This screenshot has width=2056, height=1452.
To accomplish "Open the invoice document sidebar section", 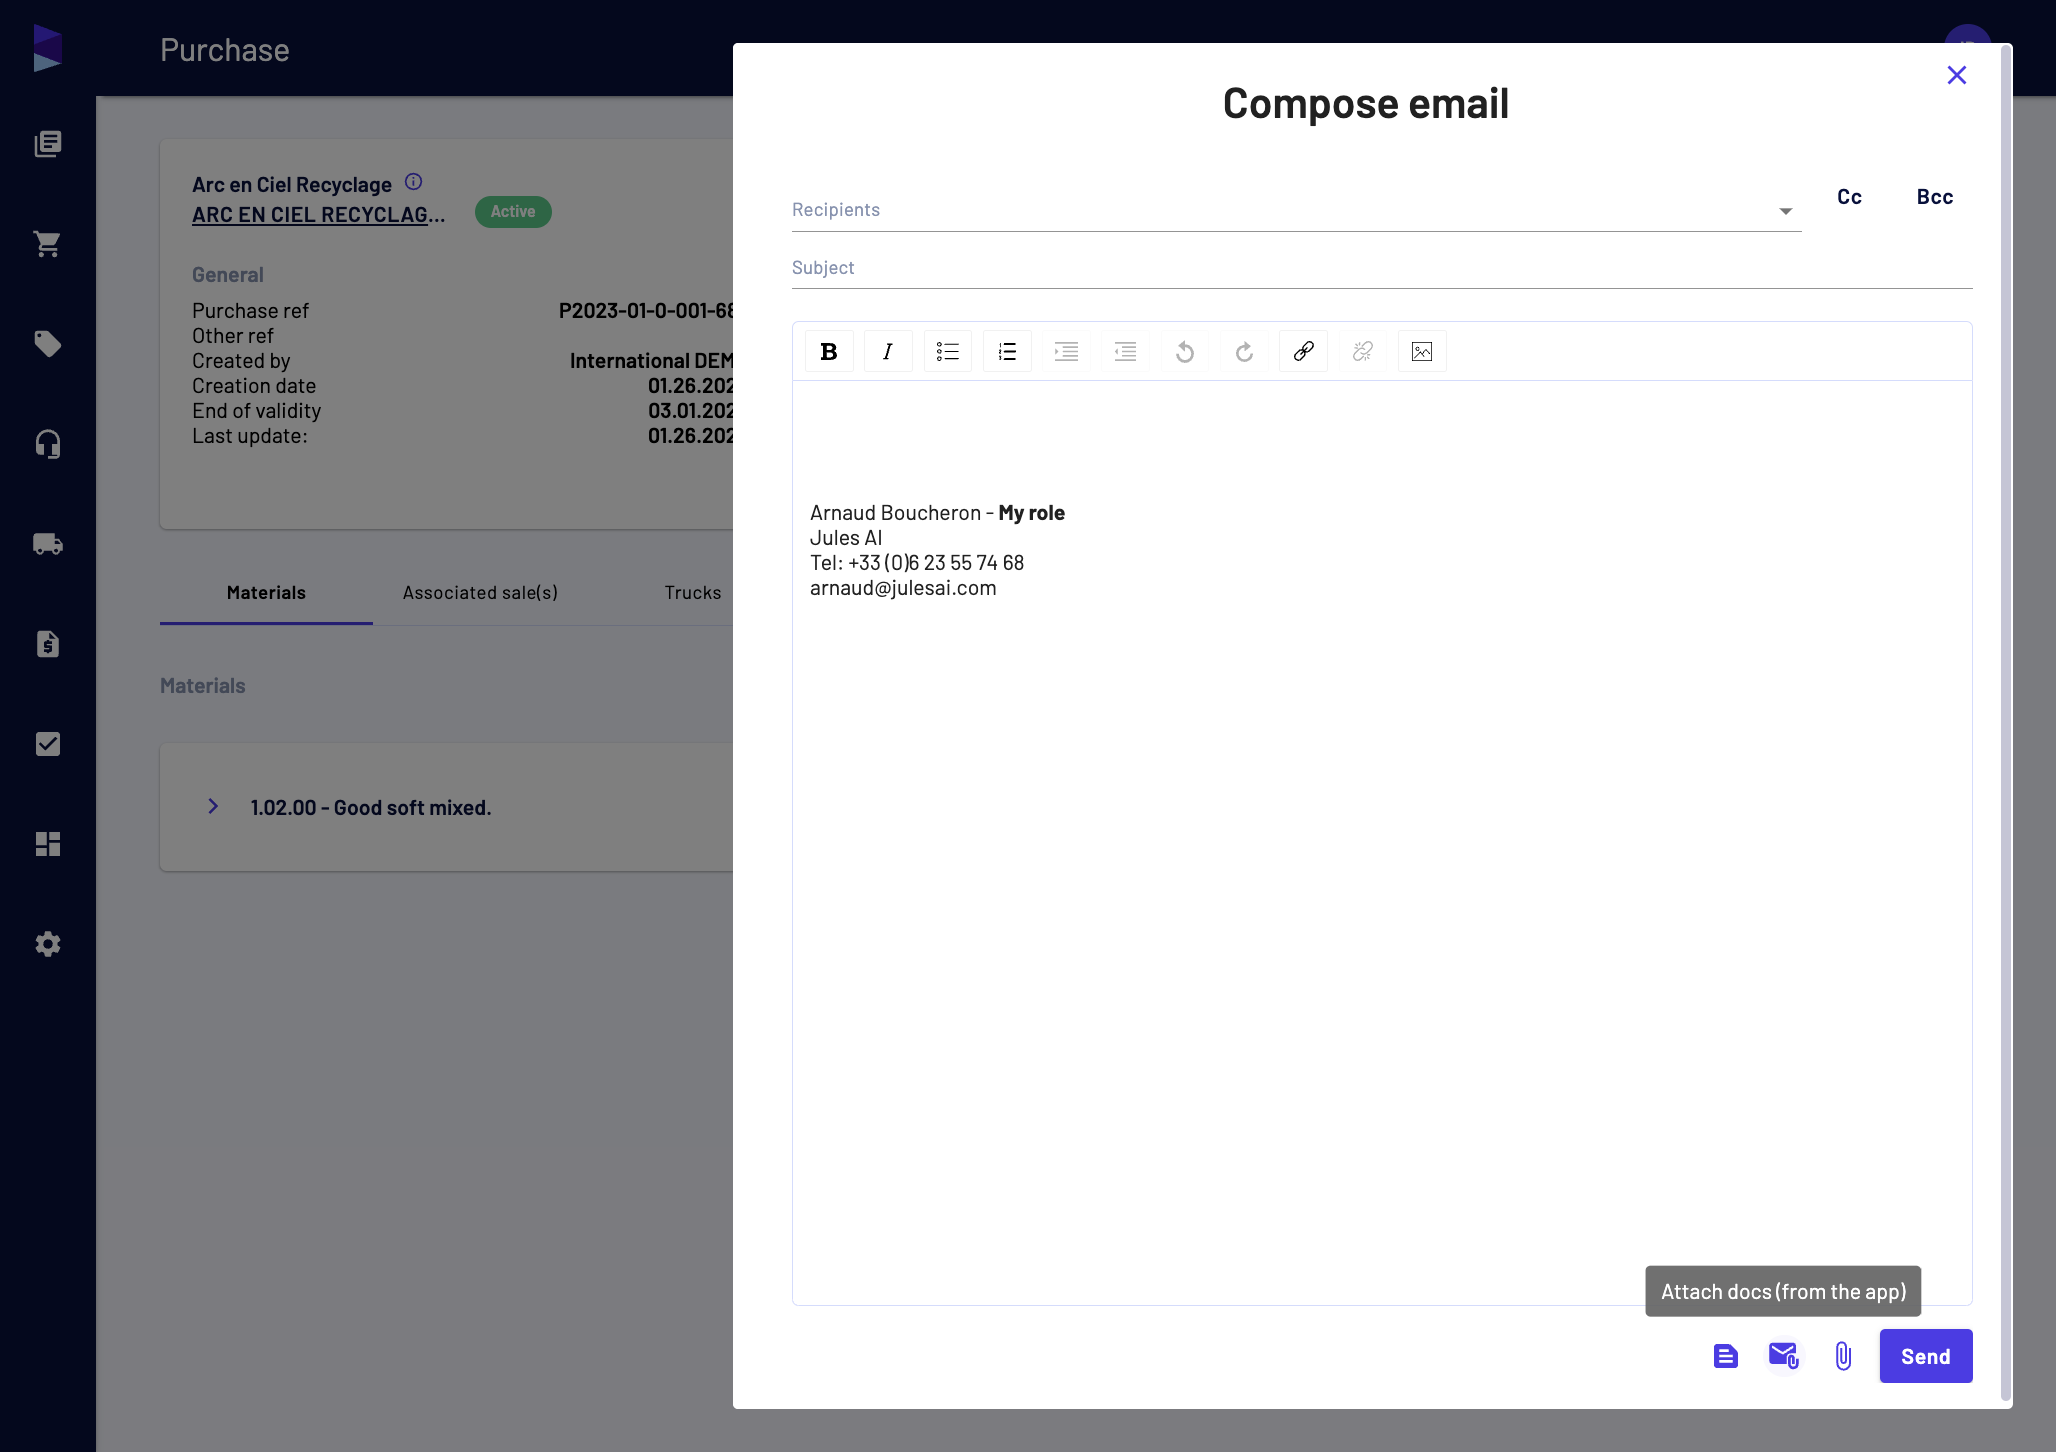I will pos(47,644).
